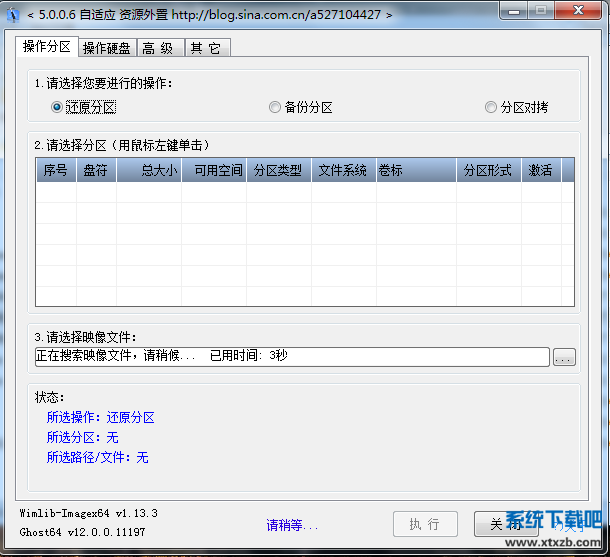Click the Wimlib-Imagex64 v1.13.3 version text
The height and width of the screenshot is (557, 610).
pyautogui.click(x=88, y=513)
